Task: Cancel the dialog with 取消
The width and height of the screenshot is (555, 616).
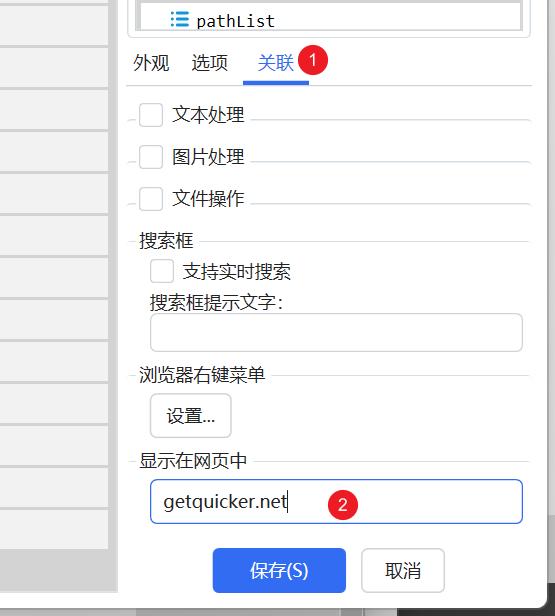Action: (x=403, y=570)
